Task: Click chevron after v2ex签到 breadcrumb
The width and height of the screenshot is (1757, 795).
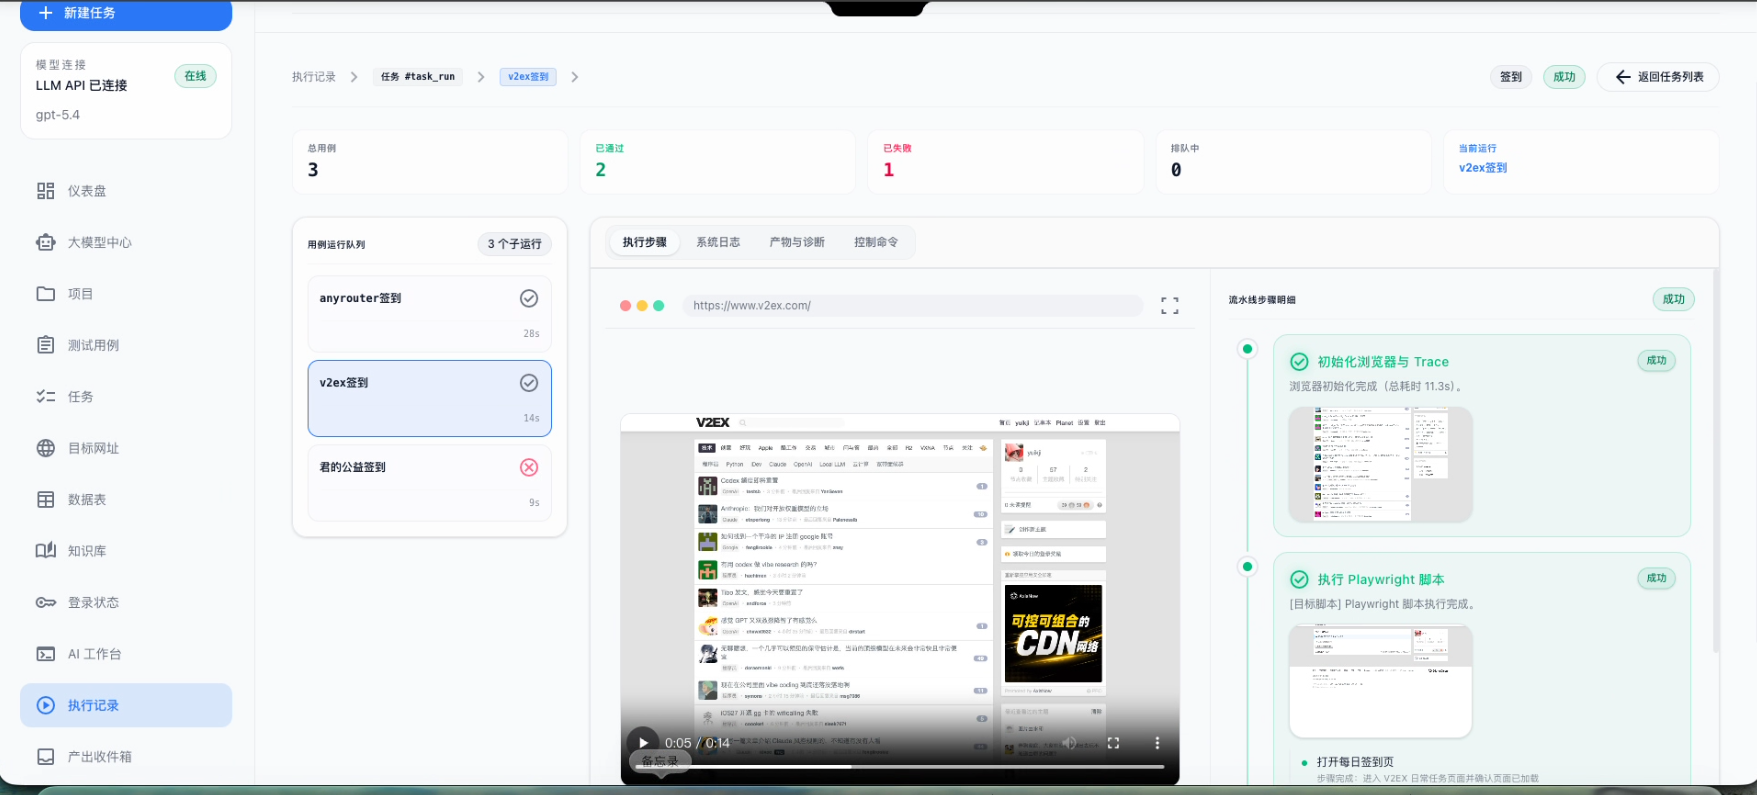Action: coord(575,77)
